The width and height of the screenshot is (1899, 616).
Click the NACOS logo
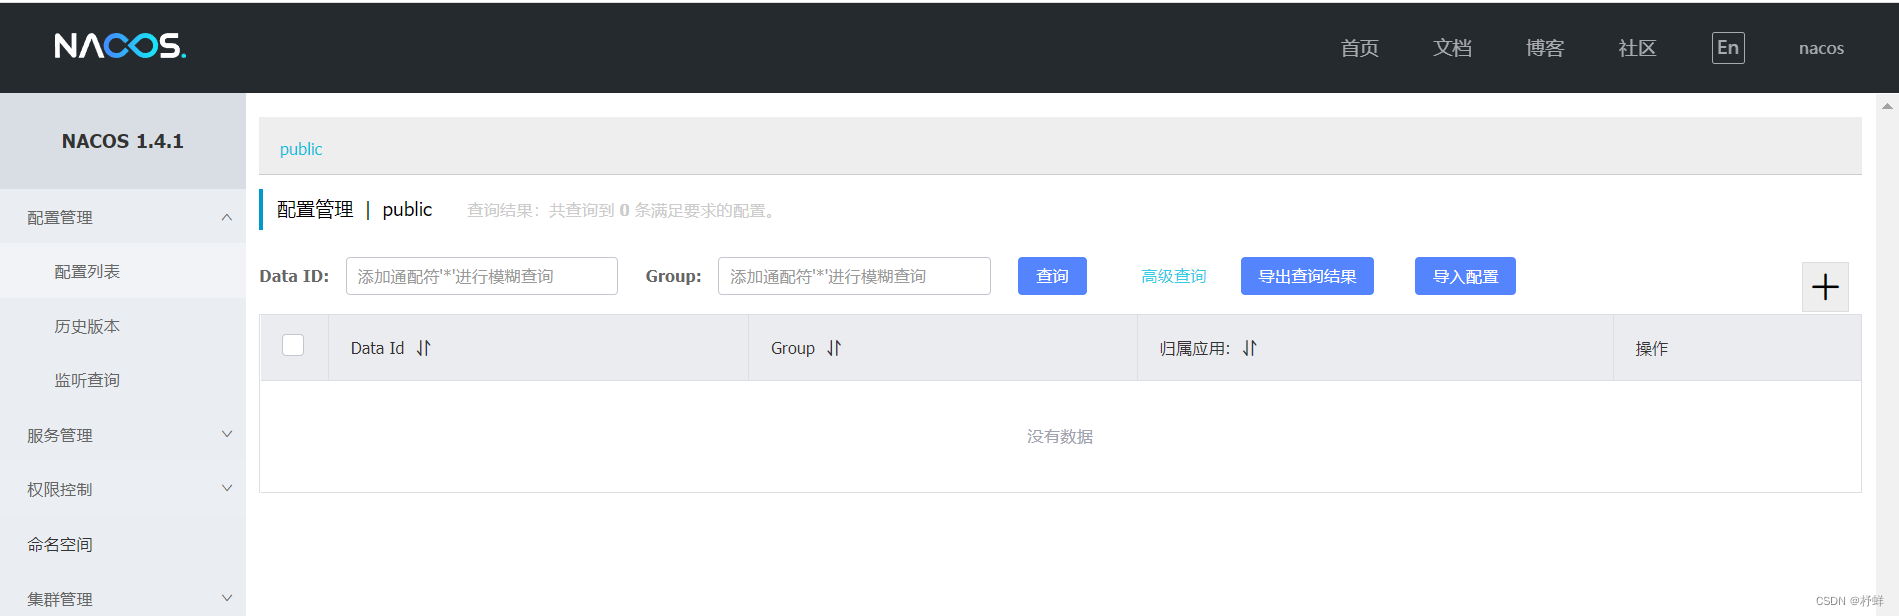click(120, 46)
